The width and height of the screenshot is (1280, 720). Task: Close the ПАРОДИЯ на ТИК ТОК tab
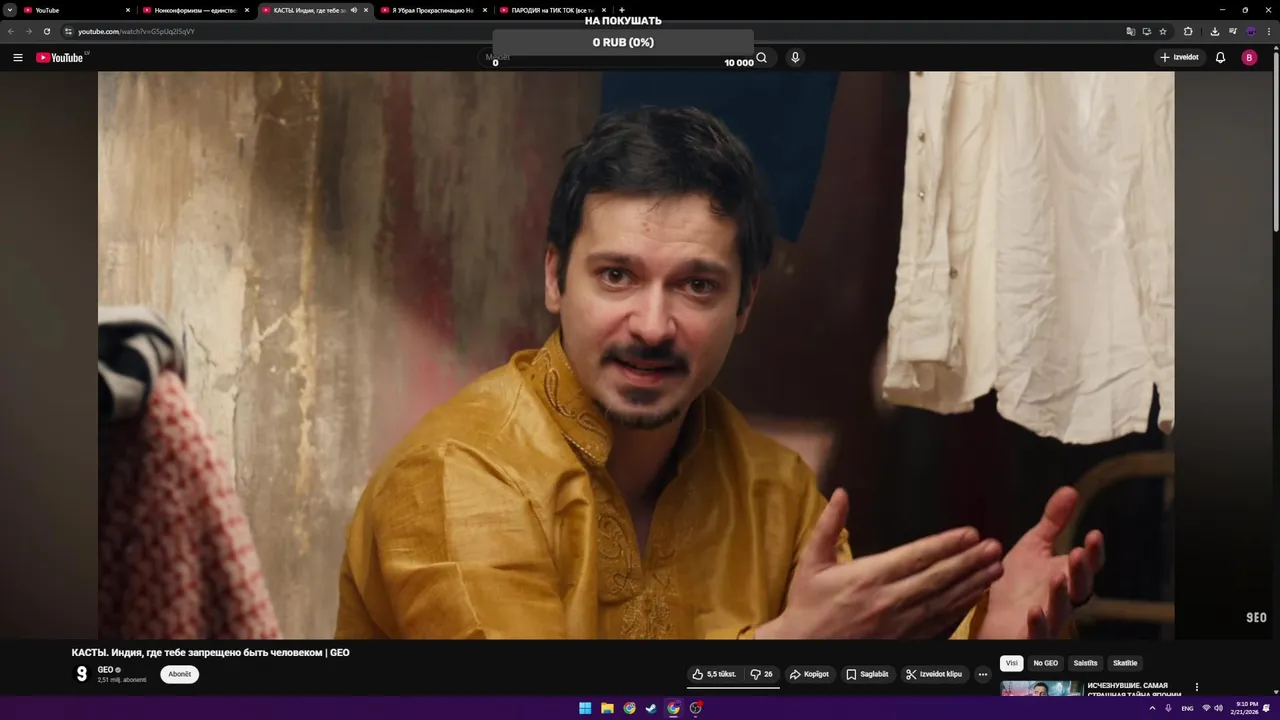604,10
